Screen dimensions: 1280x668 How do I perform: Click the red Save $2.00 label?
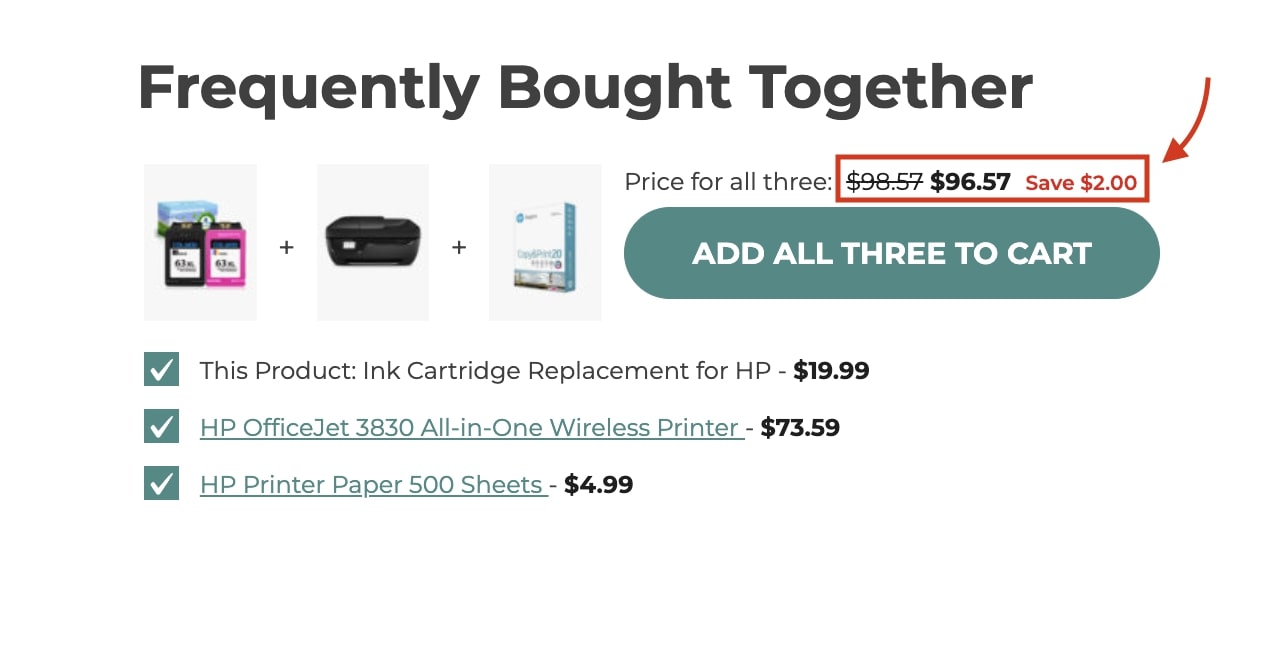[x=1081, y=183]
